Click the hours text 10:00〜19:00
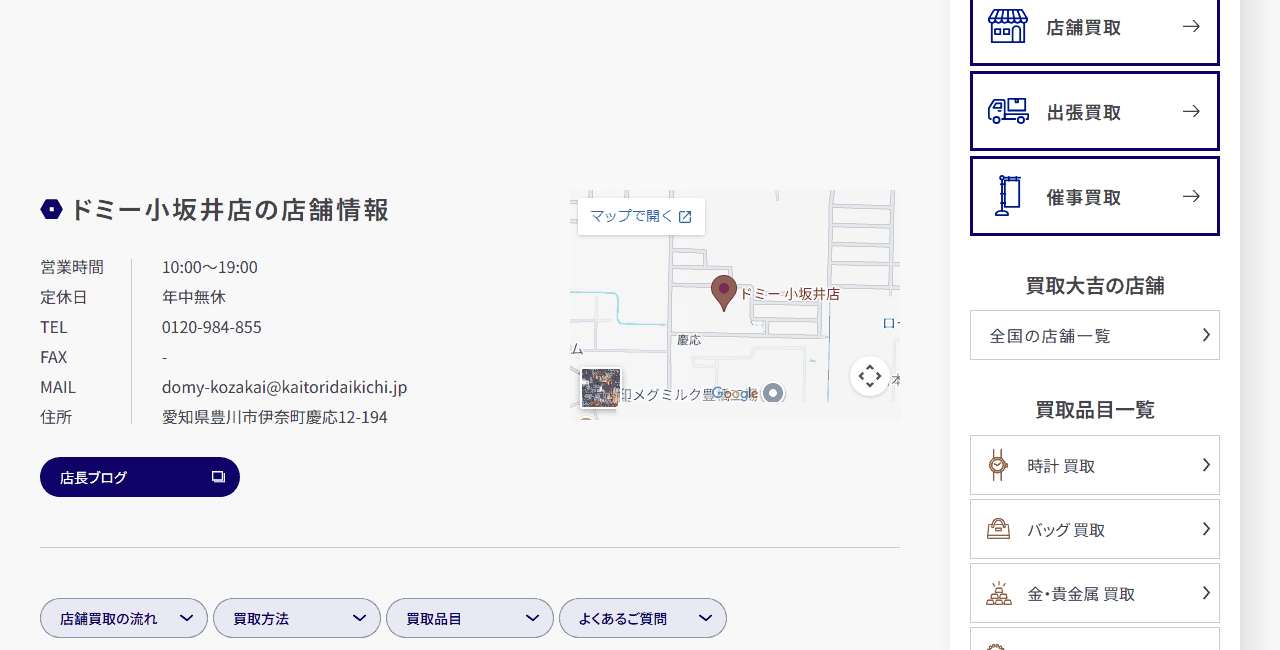The width and height of the screenshot is (1280, 650). [x=210, y=267]
